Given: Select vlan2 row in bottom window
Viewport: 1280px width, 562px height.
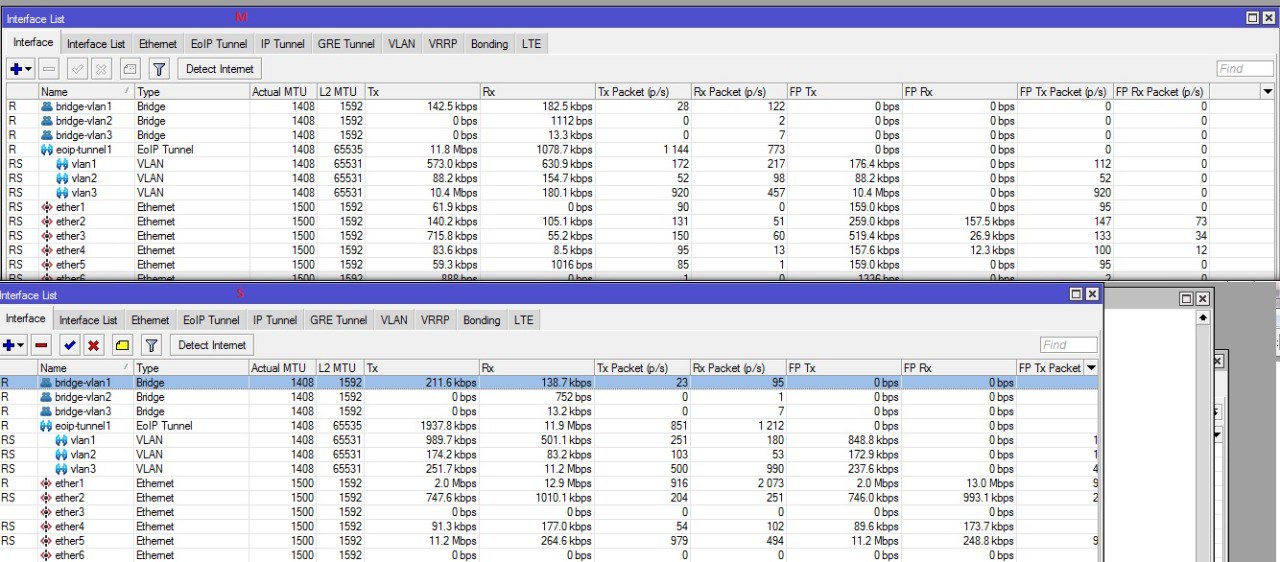Looking at the screenshot, I should point(549,454).
